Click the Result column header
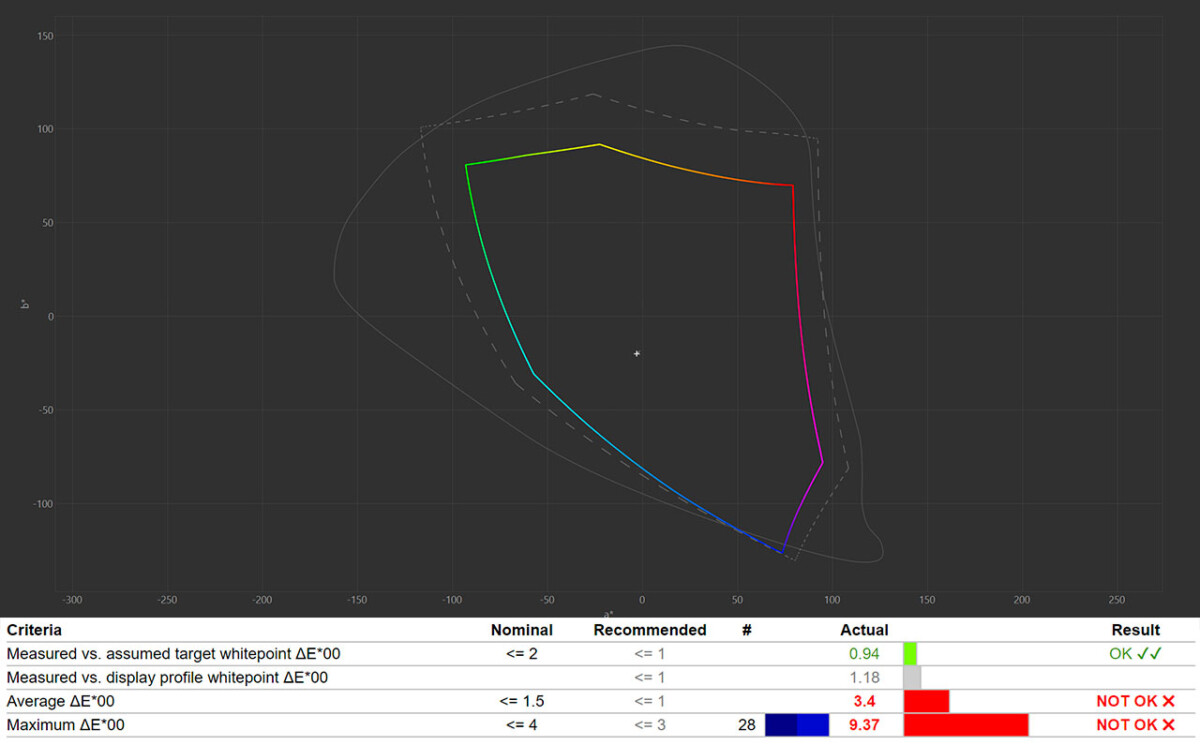 pos(1135,630)
